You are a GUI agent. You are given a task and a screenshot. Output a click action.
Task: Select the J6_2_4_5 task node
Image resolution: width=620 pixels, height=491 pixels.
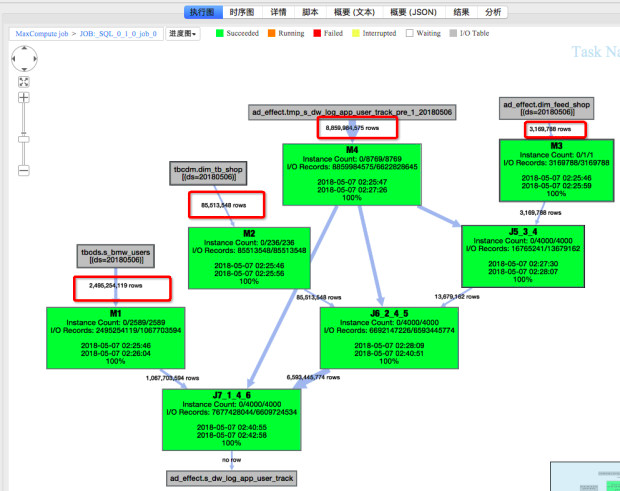[389, 338]
